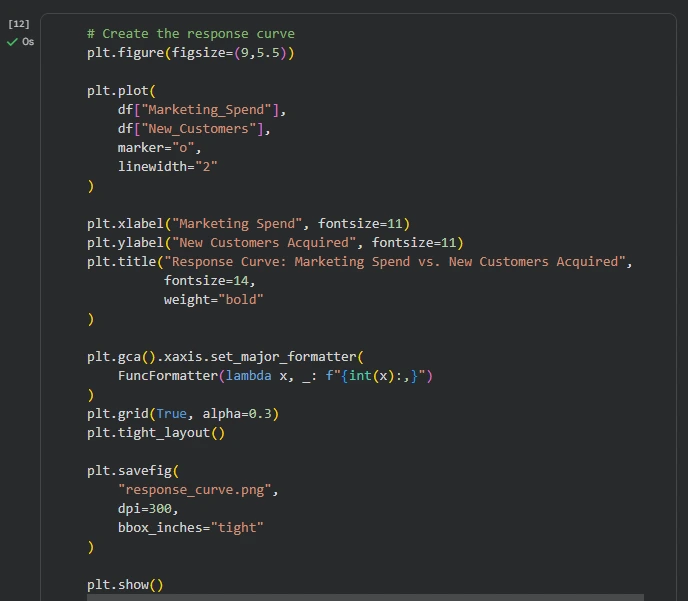Image resolution: width=688 pixels, height=601 pixels.
Task: Click the 'weight="bold"' argument
Action: coord(214,300)
